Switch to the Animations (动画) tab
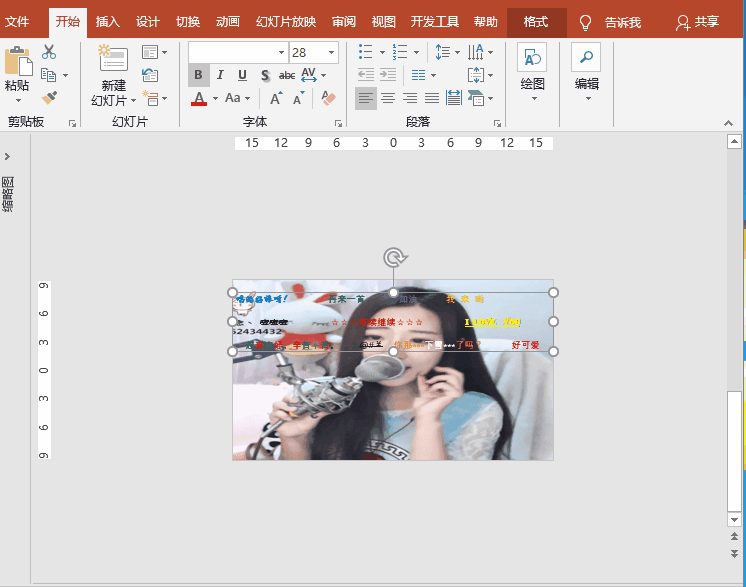 coord(228,22)
